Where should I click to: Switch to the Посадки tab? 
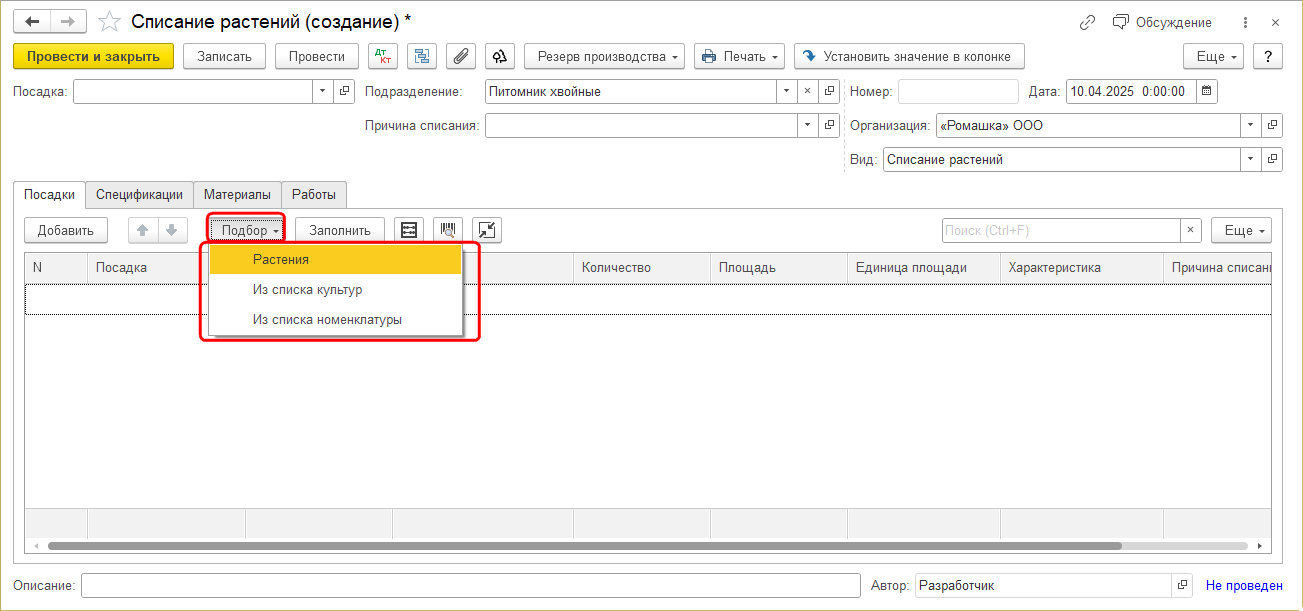point(49,195)
